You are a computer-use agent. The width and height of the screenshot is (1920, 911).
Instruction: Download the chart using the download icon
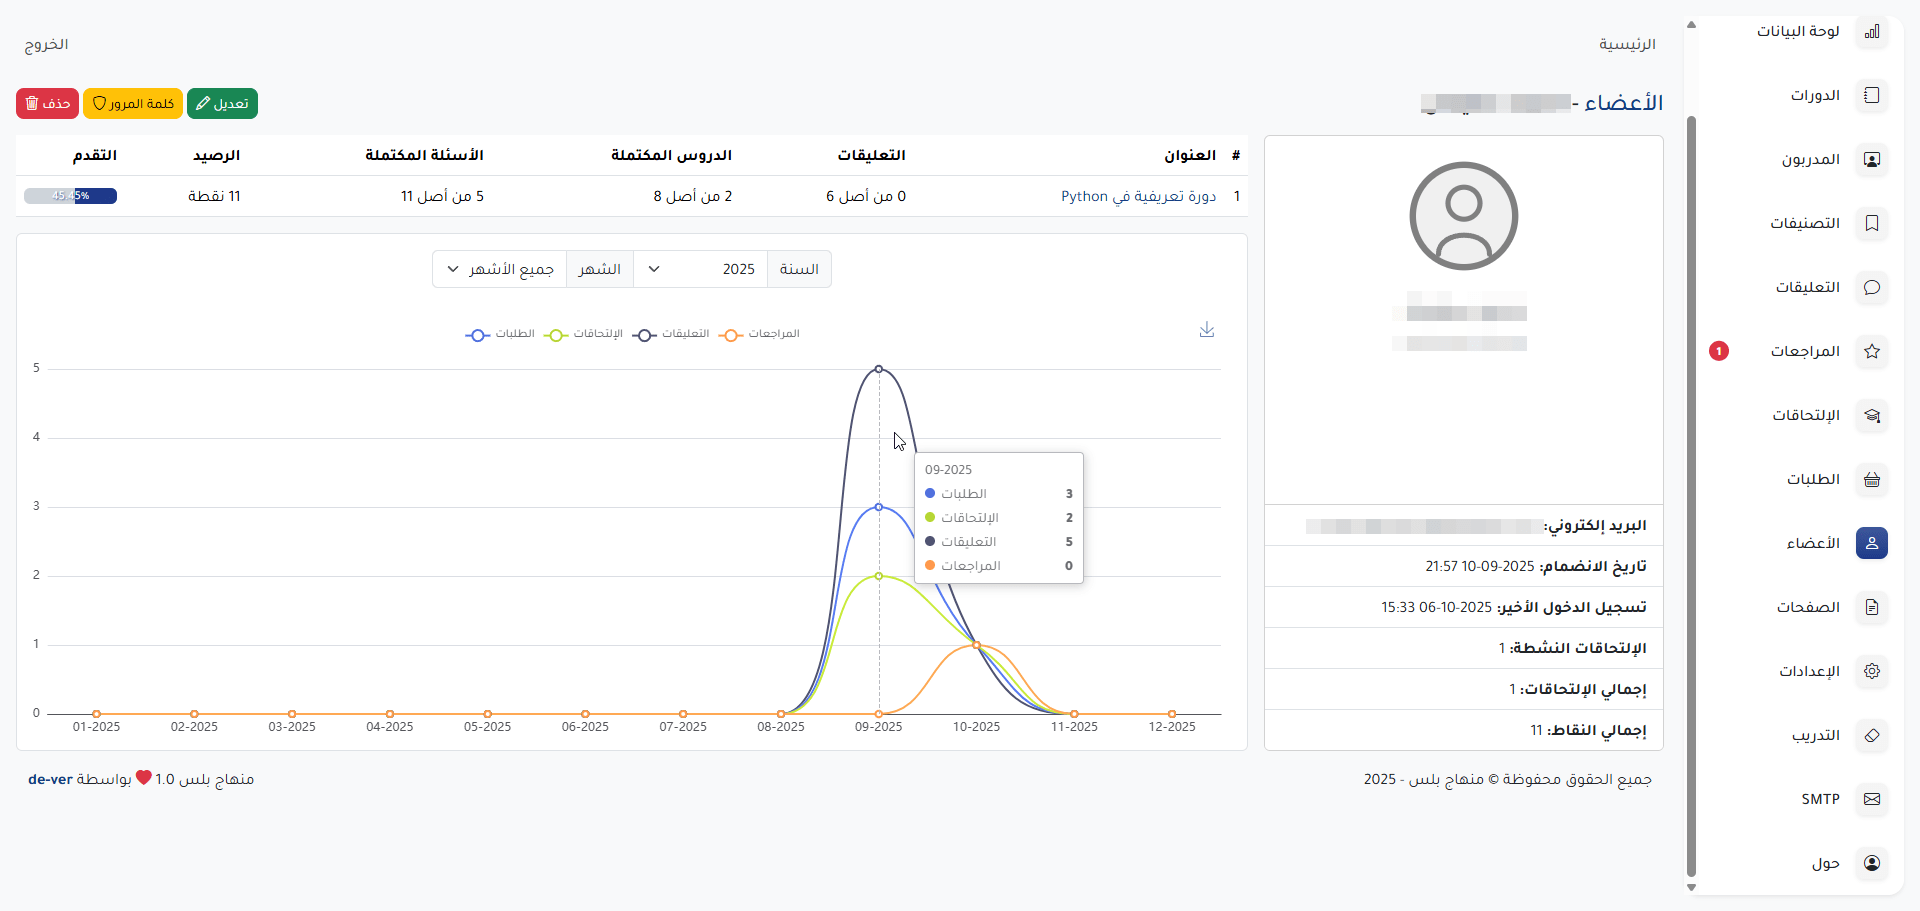click(x=1207, y=330)
